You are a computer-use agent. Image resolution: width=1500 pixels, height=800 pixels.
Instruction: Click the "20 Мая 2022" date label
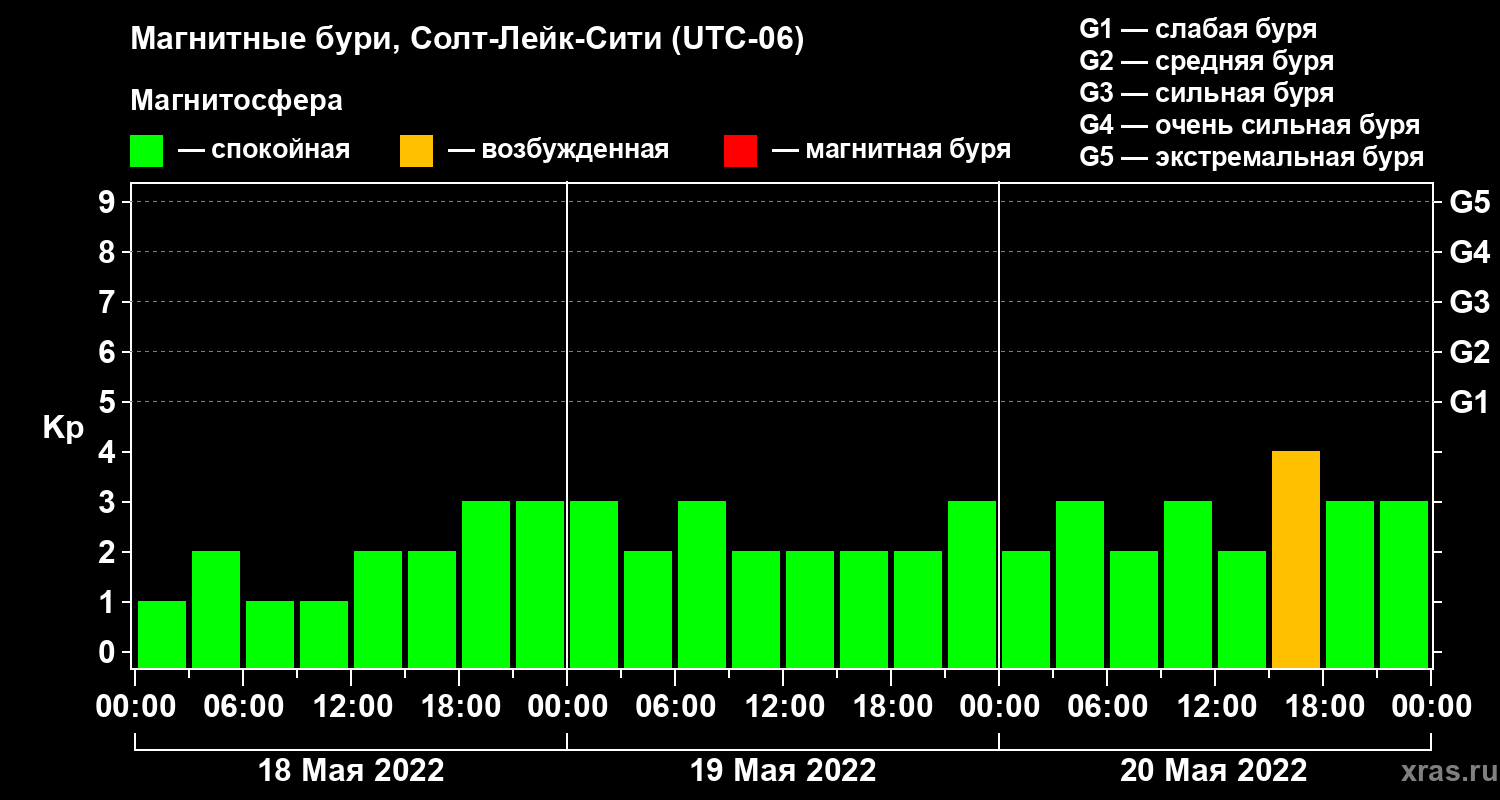pyautogui.click(x=1214, y=770)
